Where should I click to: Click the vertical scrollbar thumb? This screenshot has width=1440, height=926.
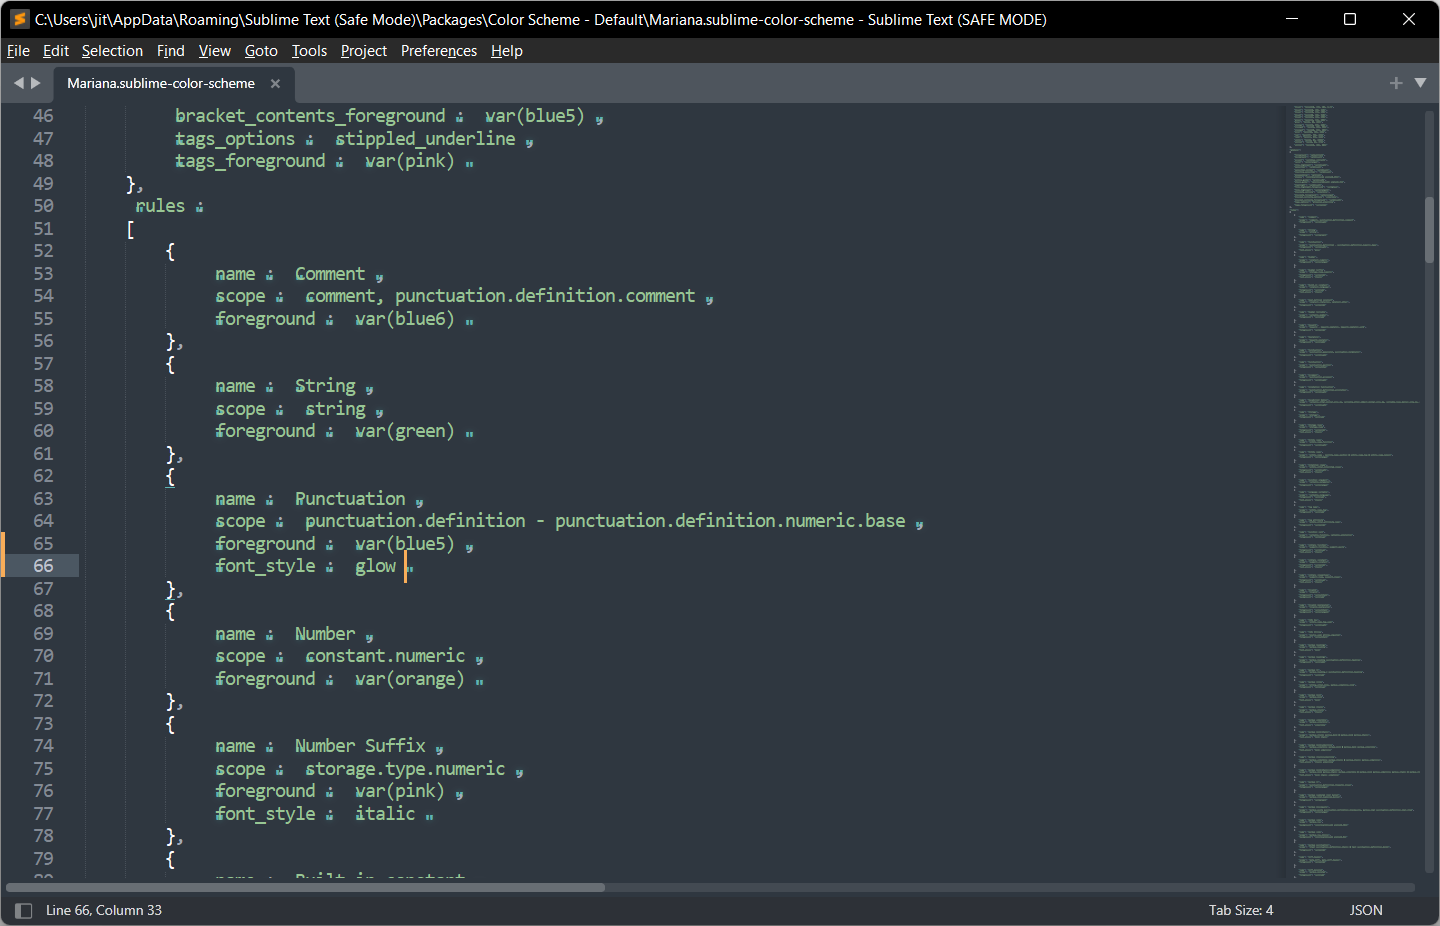[x=1429, y=230]
